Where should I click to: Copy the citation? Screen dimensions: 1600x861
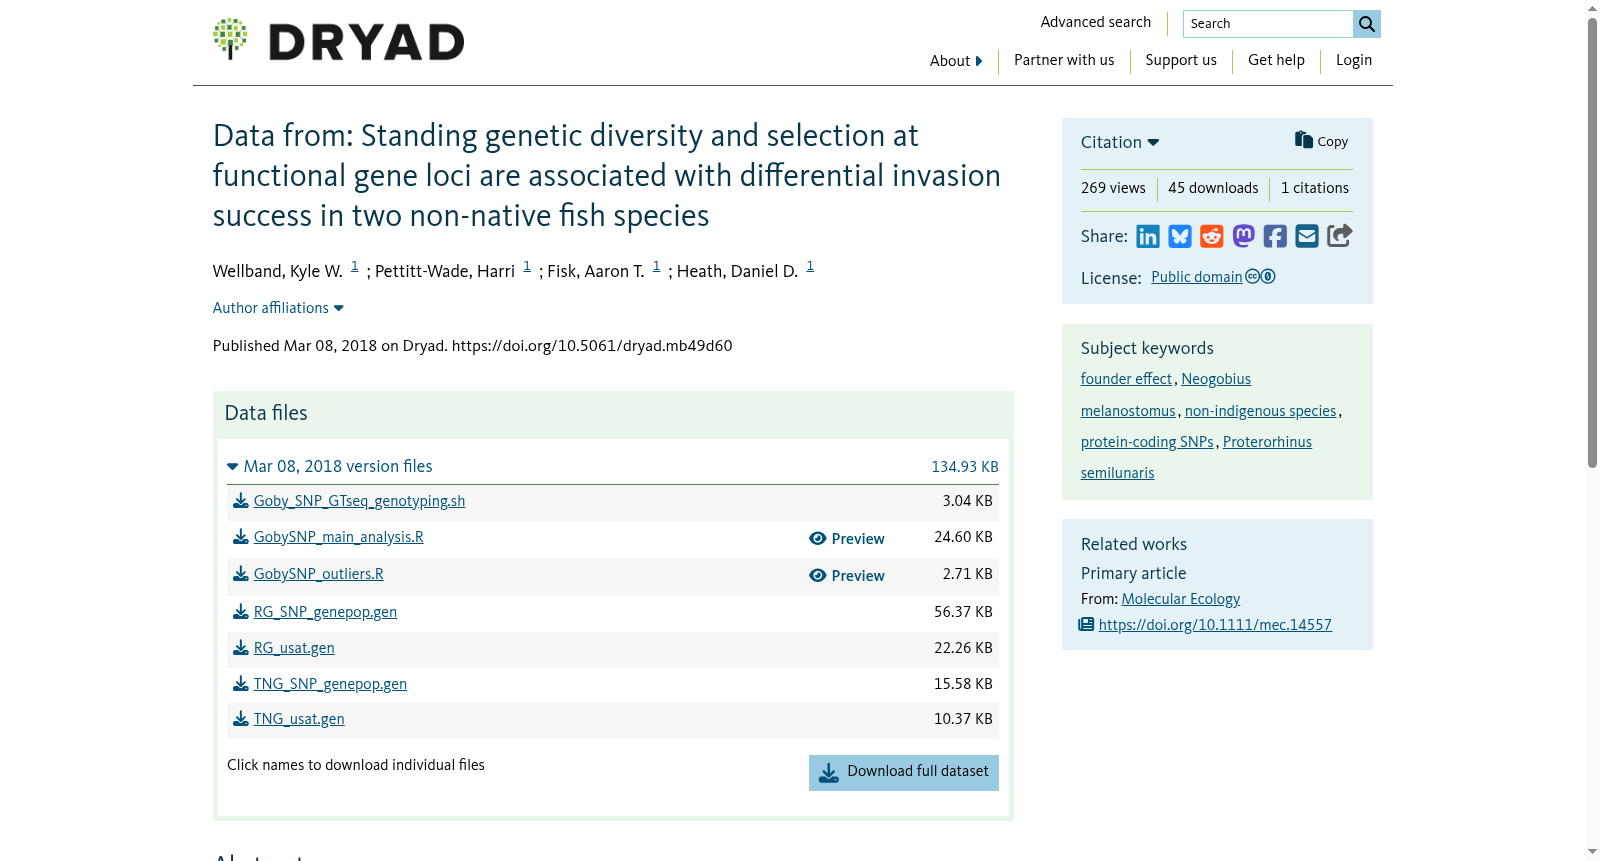[x=1321, y=141]
